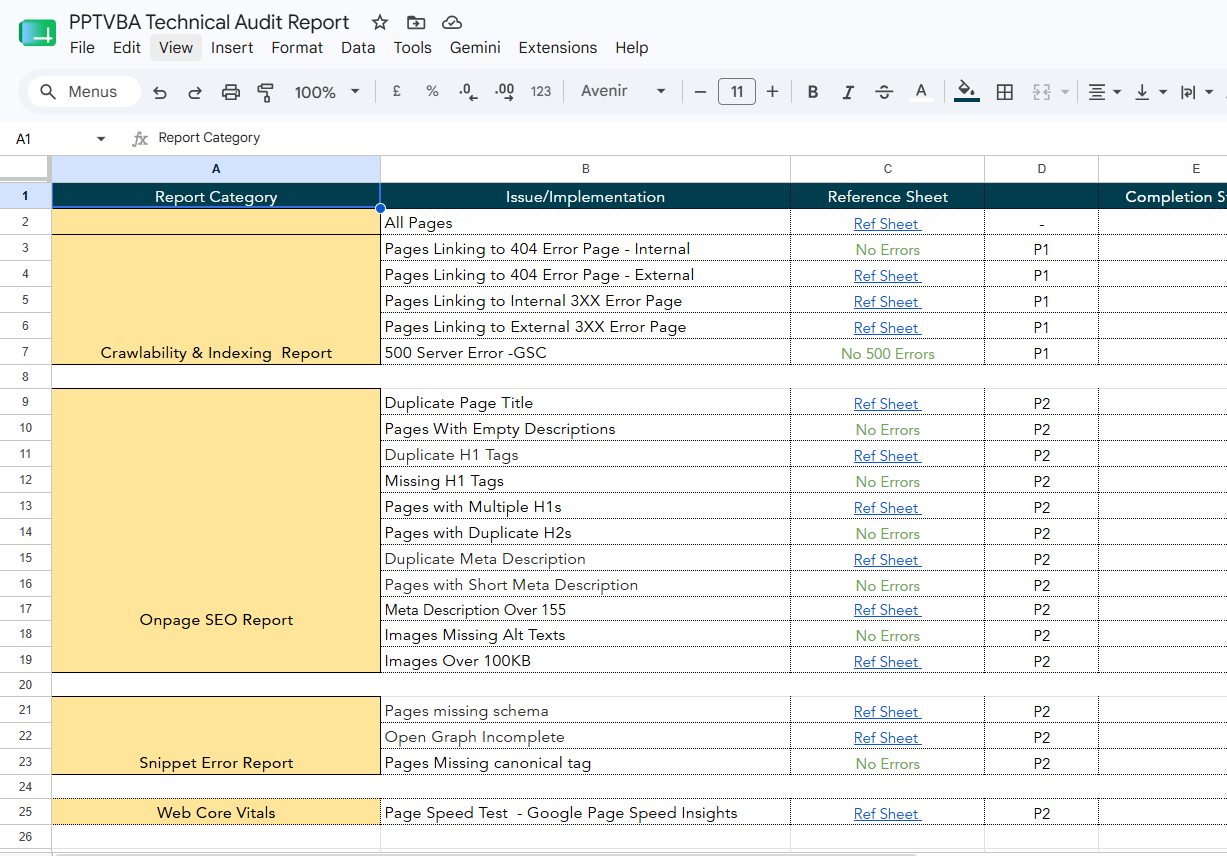
Task: Toggle italic formatting
Action: click(x=848, y=92)
